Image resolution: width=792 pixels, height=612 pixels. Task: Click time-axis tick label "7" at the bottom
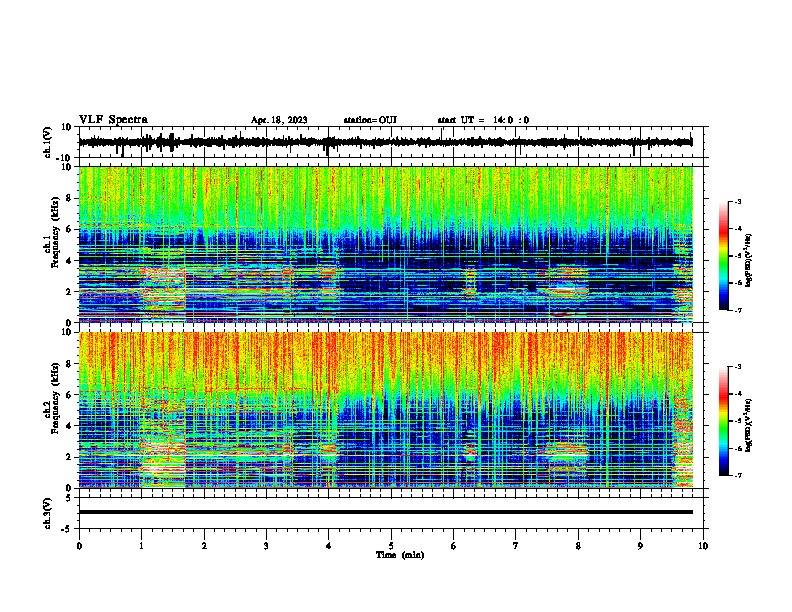click(x=516, y=546)
